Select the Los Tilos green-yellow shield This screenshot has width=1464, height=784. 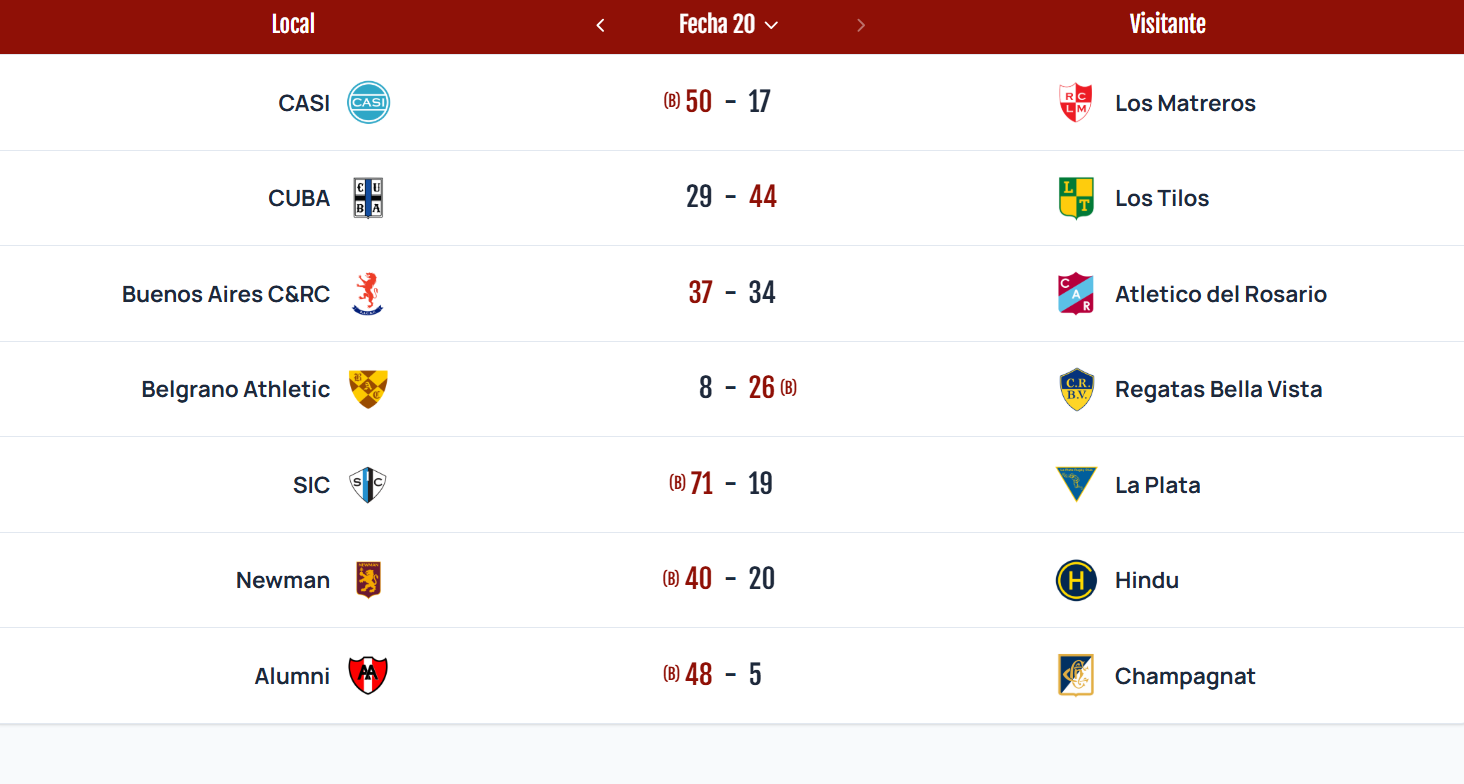1076,198
